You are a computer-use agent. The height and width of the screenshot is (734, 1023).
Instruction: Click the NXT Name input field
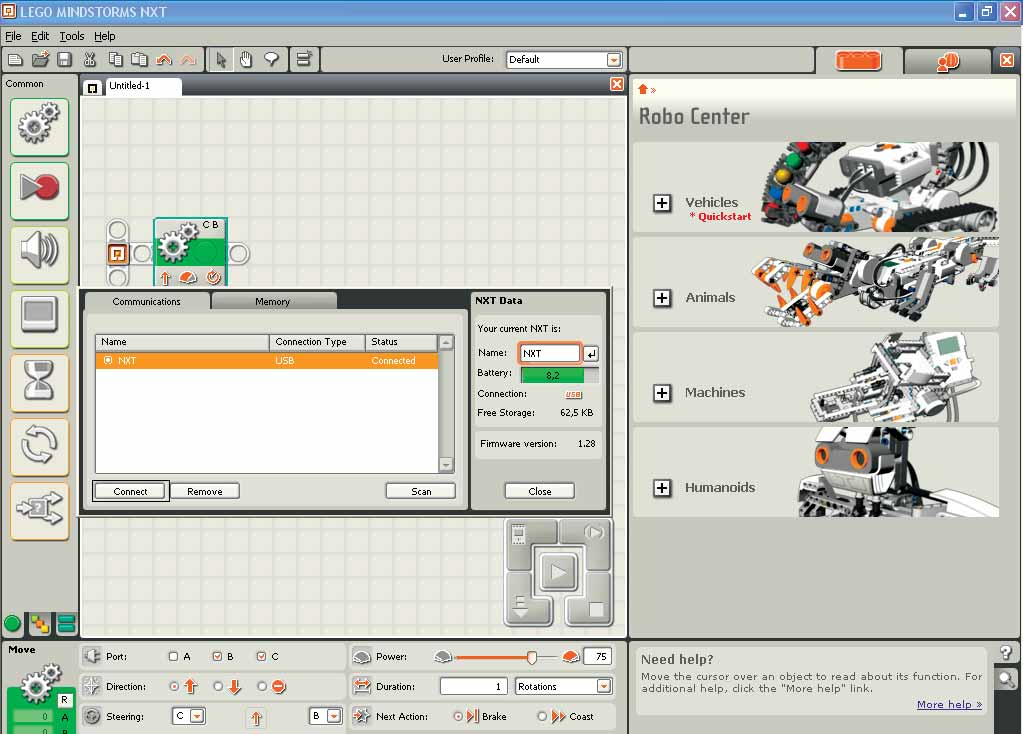[550, 353]
